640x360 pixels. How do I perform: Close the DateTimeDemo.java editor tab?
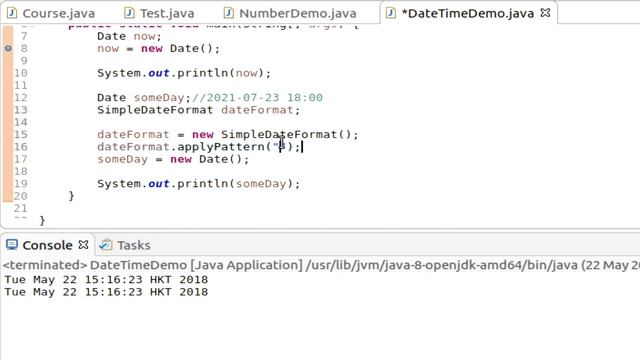(545, 13)
